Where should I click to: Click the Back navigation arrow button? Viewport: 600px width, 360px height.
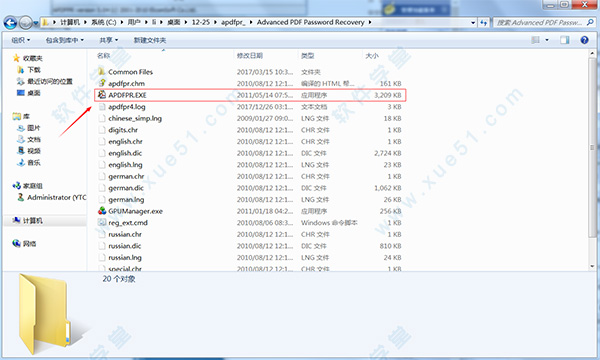click(10, 23)
